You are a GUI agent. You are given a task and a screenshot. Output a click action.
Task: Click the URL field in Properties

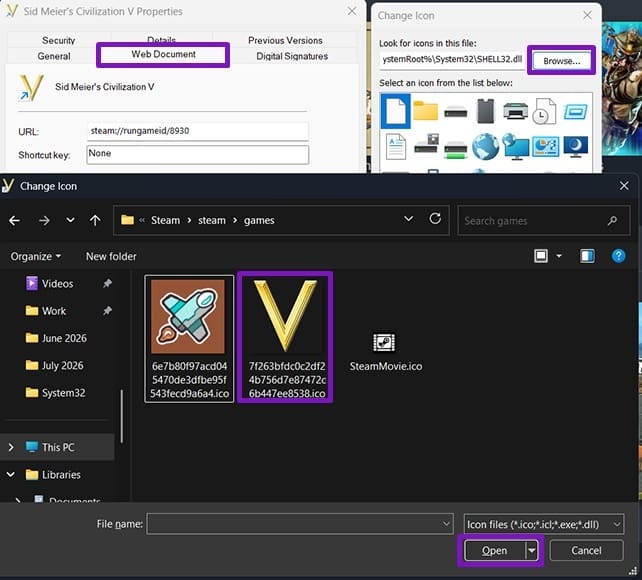click(x=198, y=131)
